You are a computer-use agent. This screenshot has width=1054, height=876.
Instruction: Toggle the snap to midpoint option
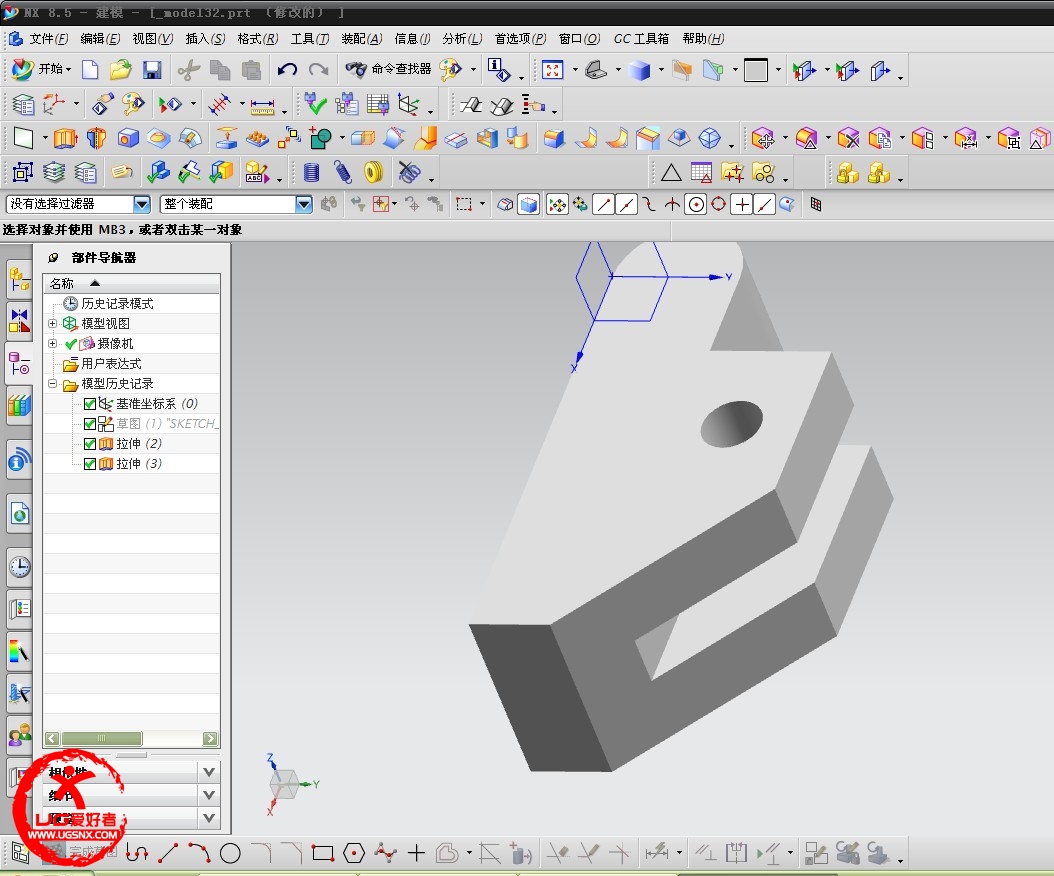tap(626, 204)
